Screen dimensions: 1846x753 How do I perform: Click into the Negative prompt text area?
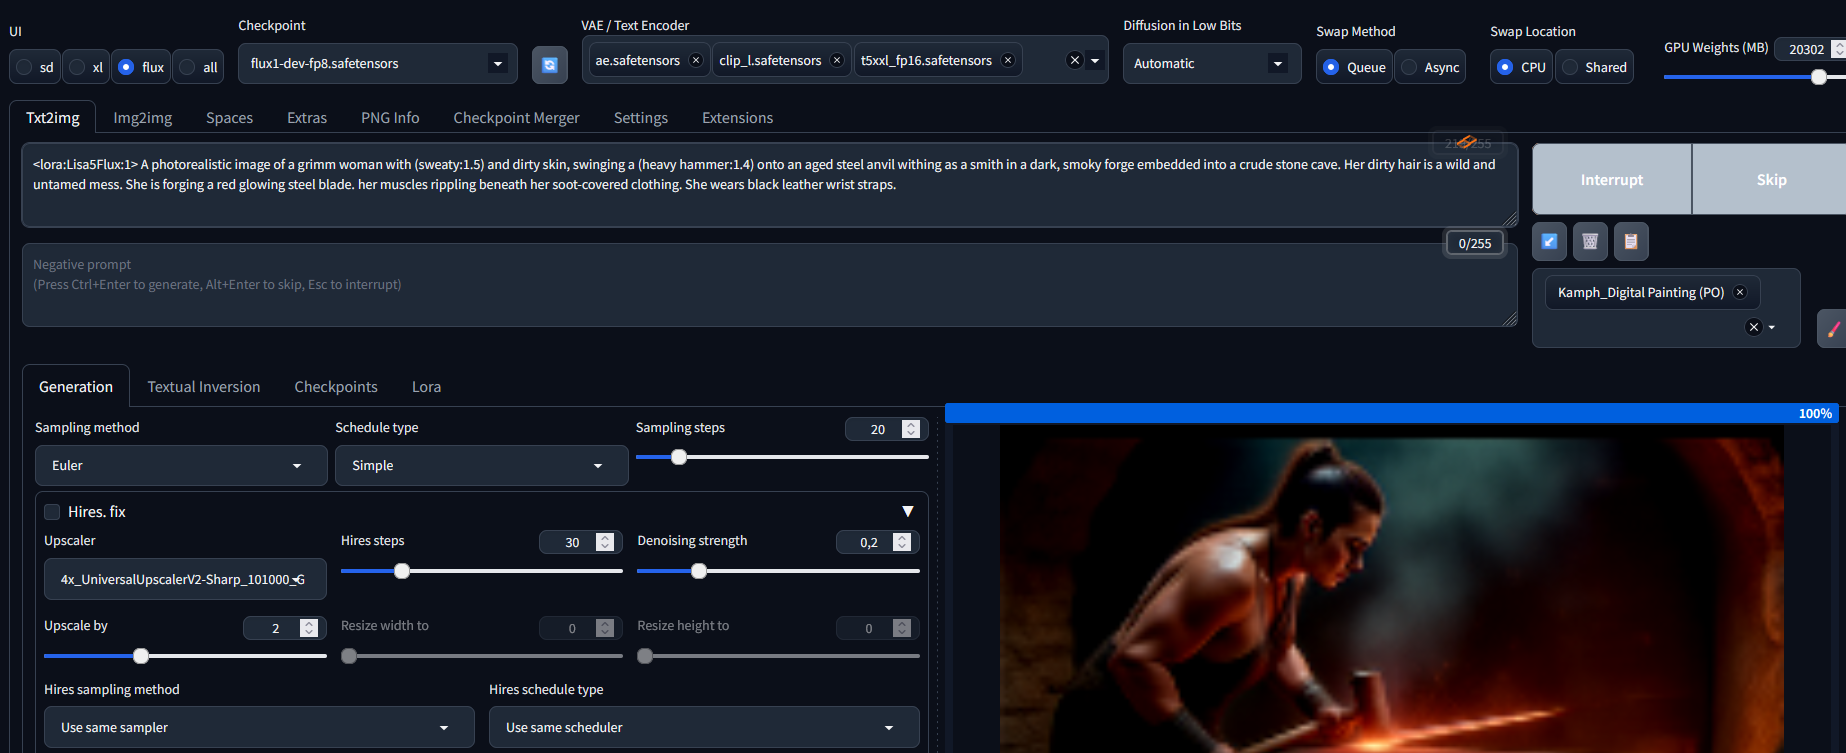pyautogui.click(x=769, y=285)
